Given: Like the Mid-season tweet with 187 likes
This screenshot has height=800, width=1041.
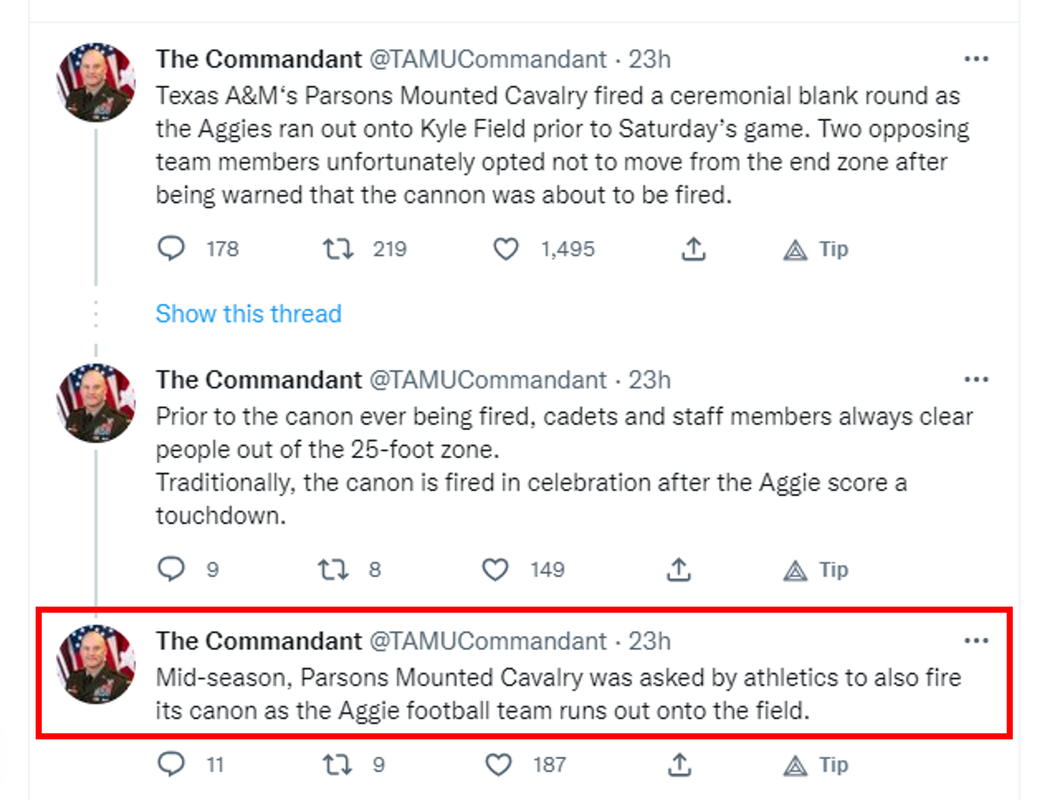Looking at the screenshot, I should coord(498,765).
